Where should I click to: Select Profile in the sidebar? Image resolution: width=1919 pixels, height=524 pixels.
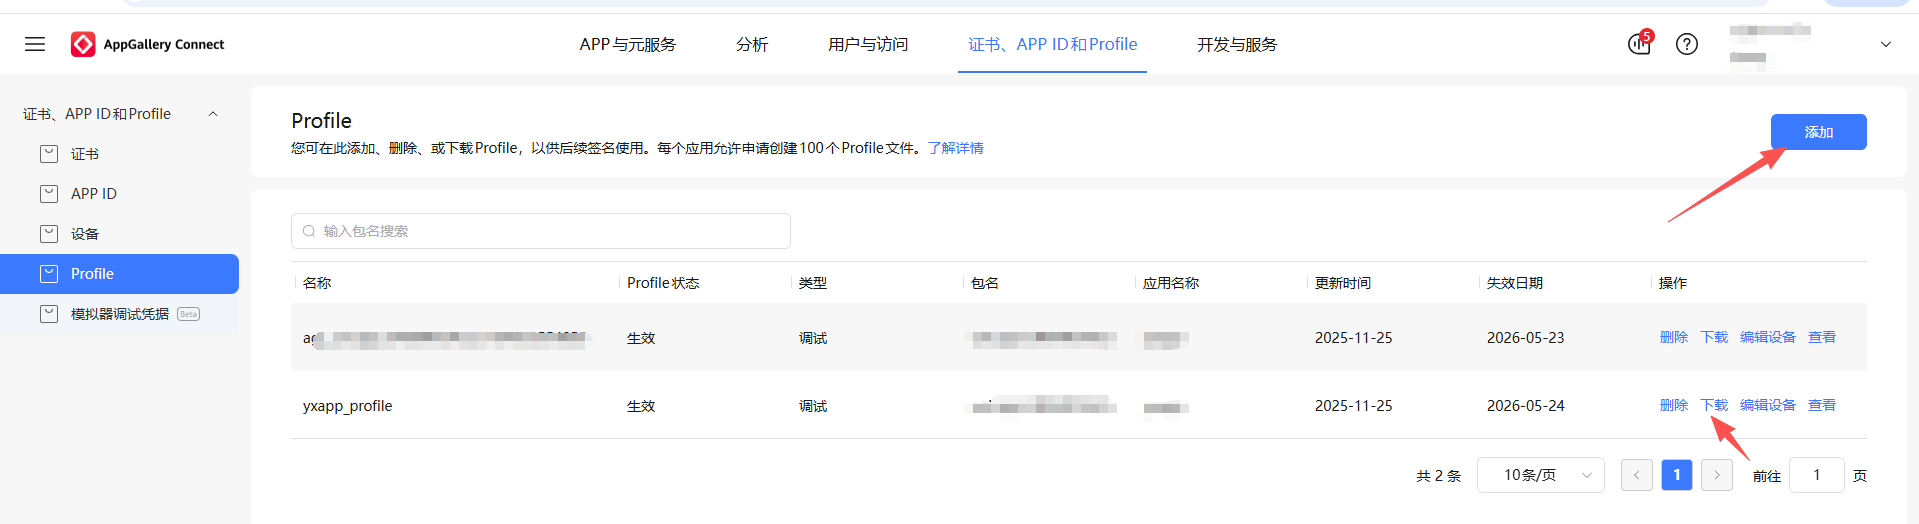119,274
